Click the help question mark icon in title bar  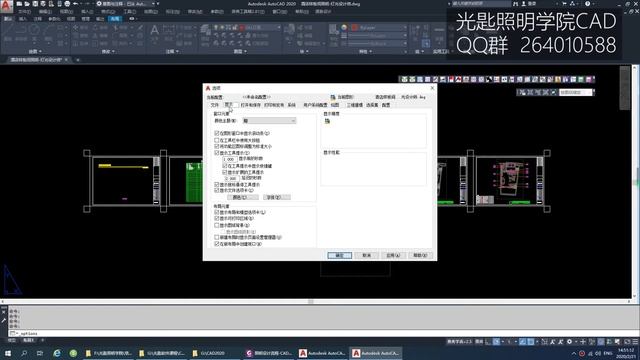point(588,4)
